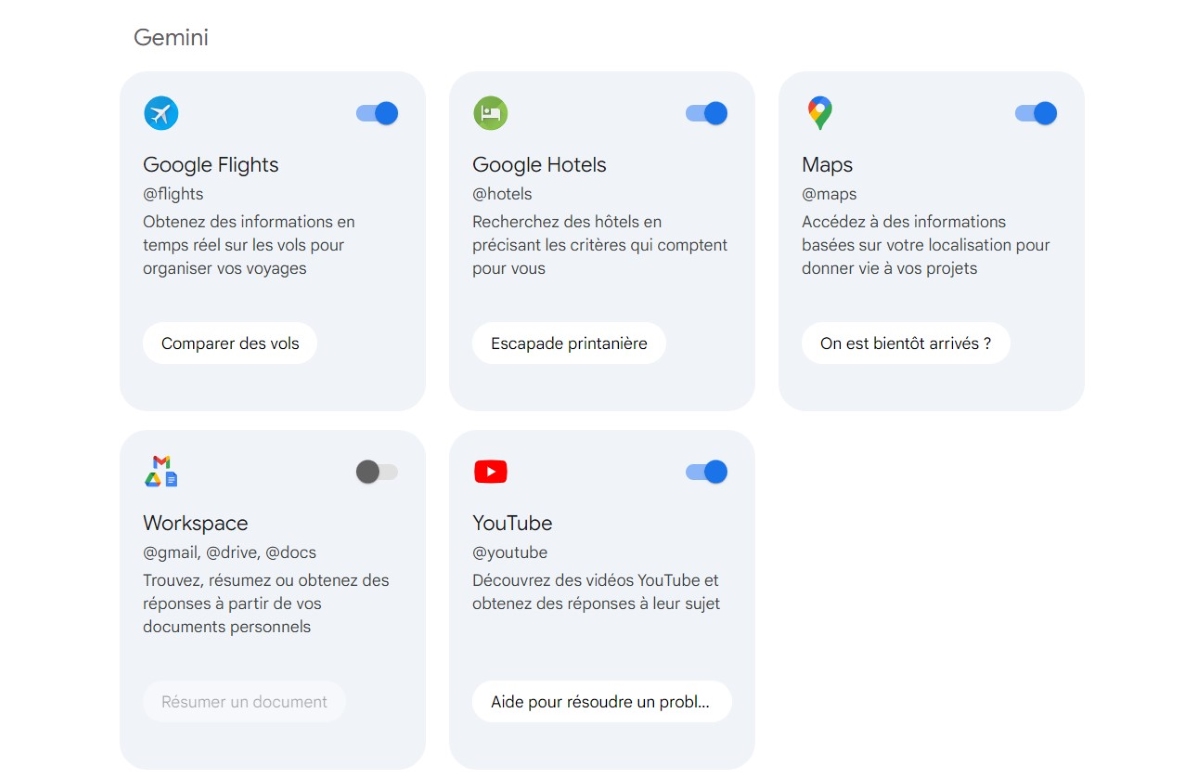
Task: Click the Maps pin icon
Action: point(819,113)
